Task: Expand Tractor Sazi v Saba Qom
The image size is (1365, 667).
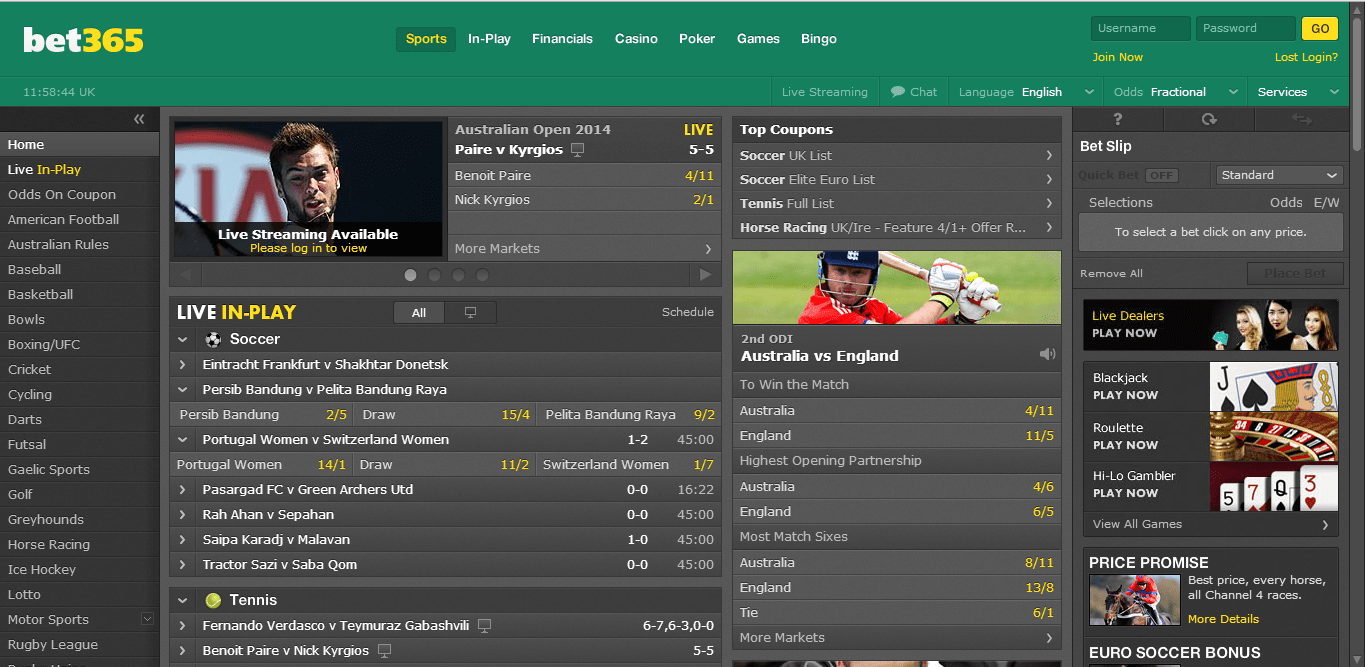Action: (x=183, y=565)
